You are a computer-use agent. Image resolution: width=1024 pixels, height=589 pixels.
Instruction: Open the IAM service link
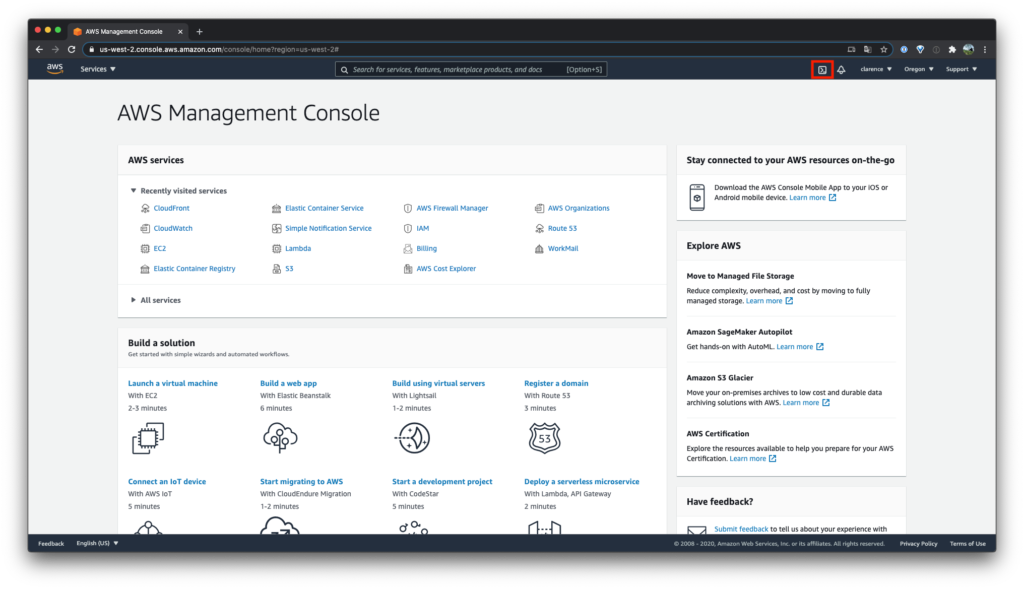click(423, 228)
